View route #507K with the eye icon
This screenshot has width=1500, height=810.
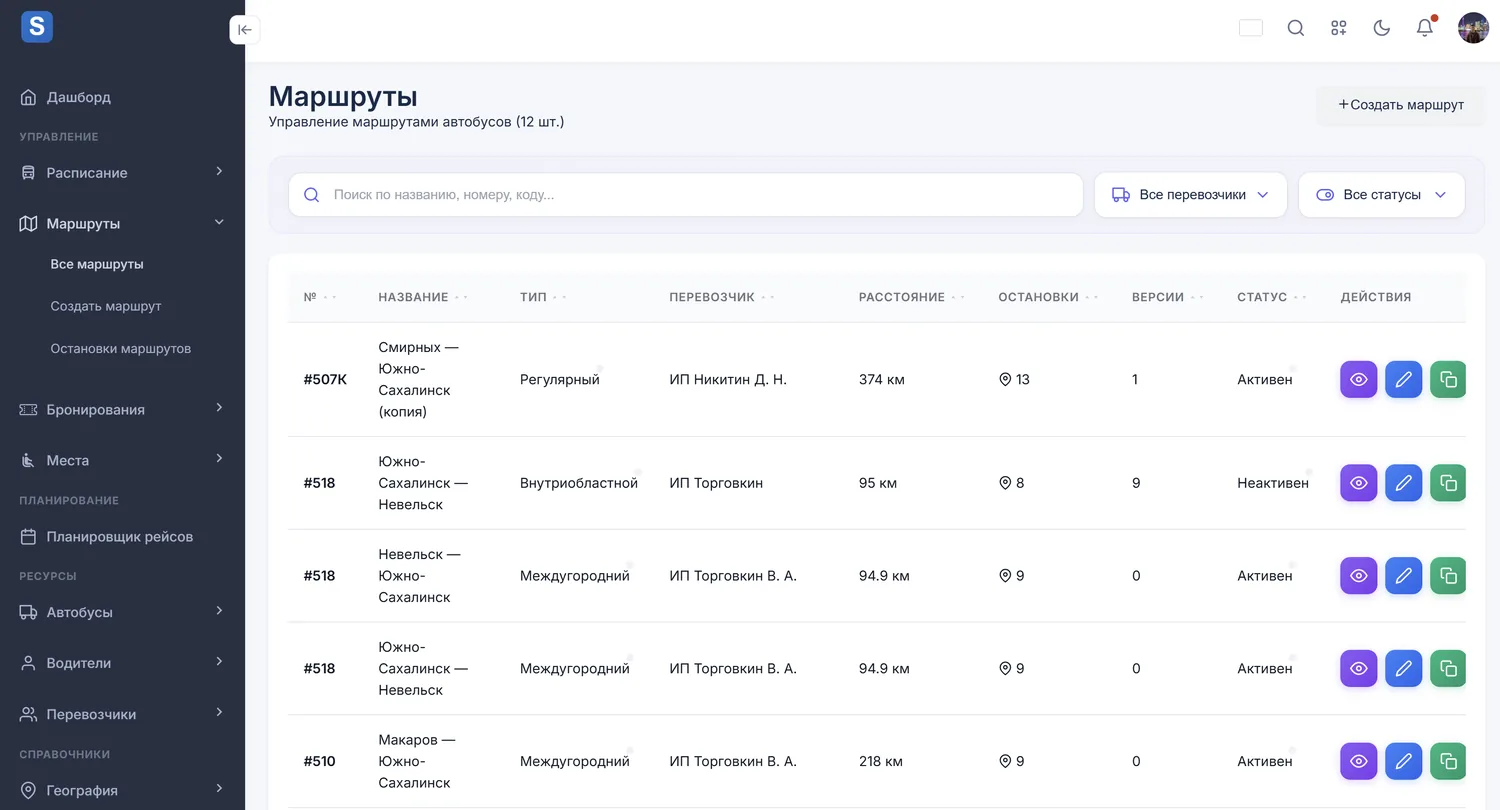pos(1359,379)
